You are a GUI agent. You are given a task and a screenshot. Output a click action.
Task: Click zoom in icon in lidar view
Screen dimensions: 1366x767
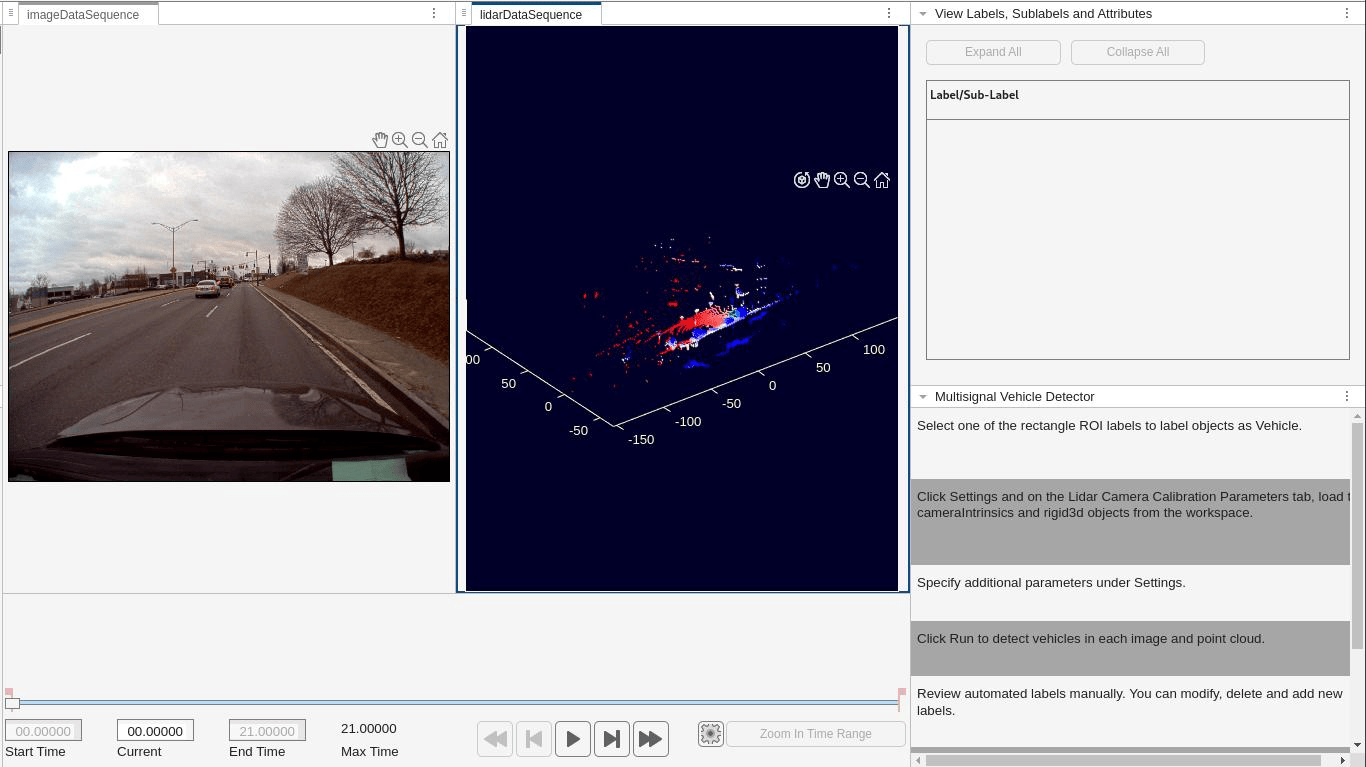tap(842, 180)
